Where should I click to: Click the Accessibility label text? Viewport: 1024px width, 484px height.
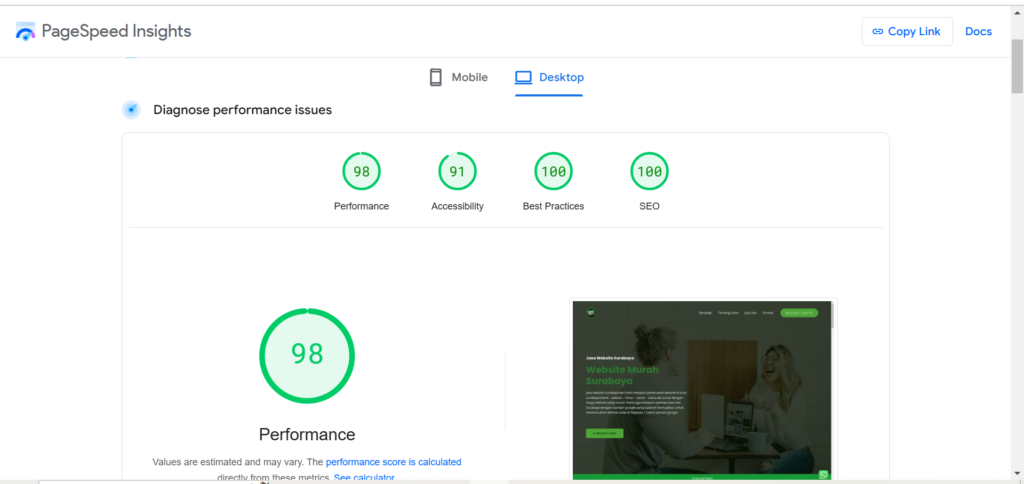point(457,206)
